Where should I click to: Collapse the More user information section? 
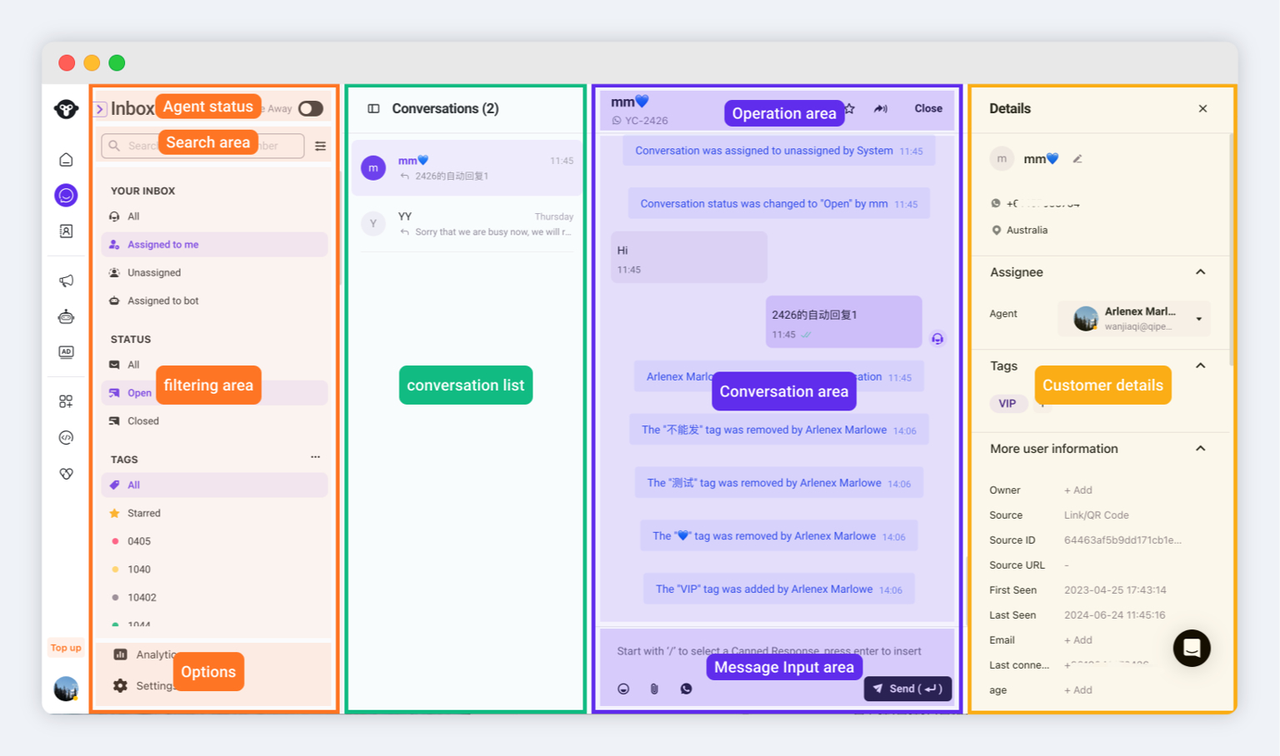point(1200,449)
